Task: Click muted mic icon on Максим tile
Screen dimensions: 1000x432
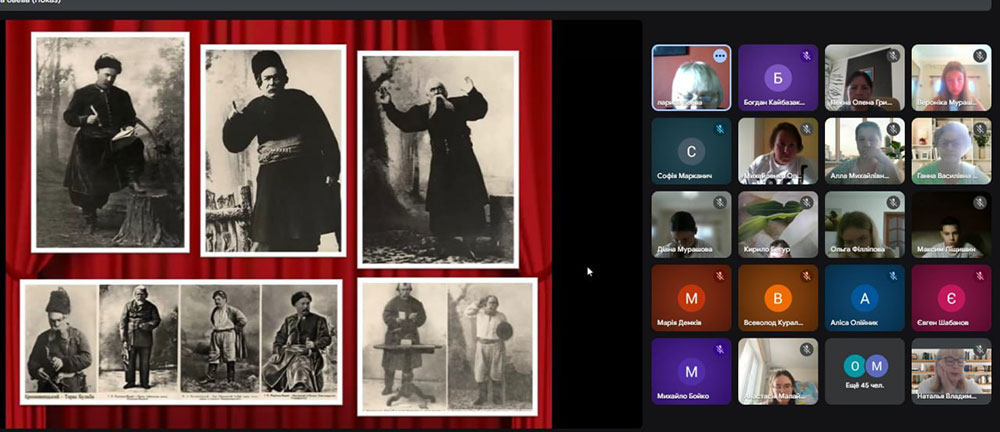Action: pos(980,203)
